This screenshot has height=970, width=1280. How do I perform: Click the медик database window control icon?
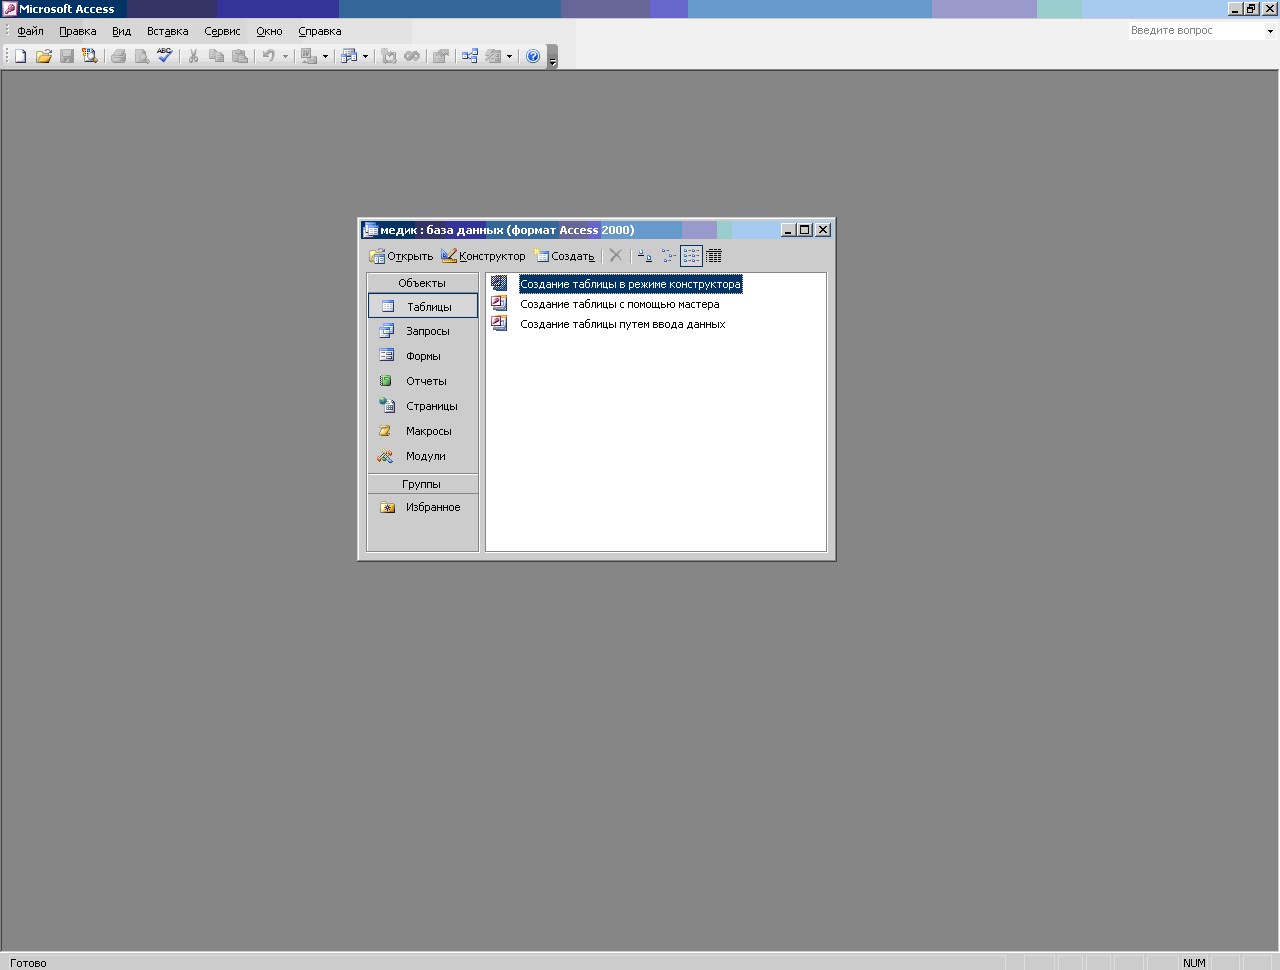[370, 230]
